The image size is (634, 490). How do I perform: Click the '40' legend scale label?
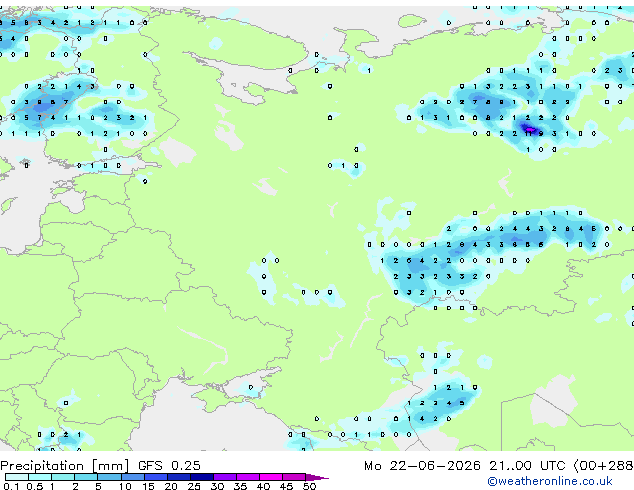263,486
